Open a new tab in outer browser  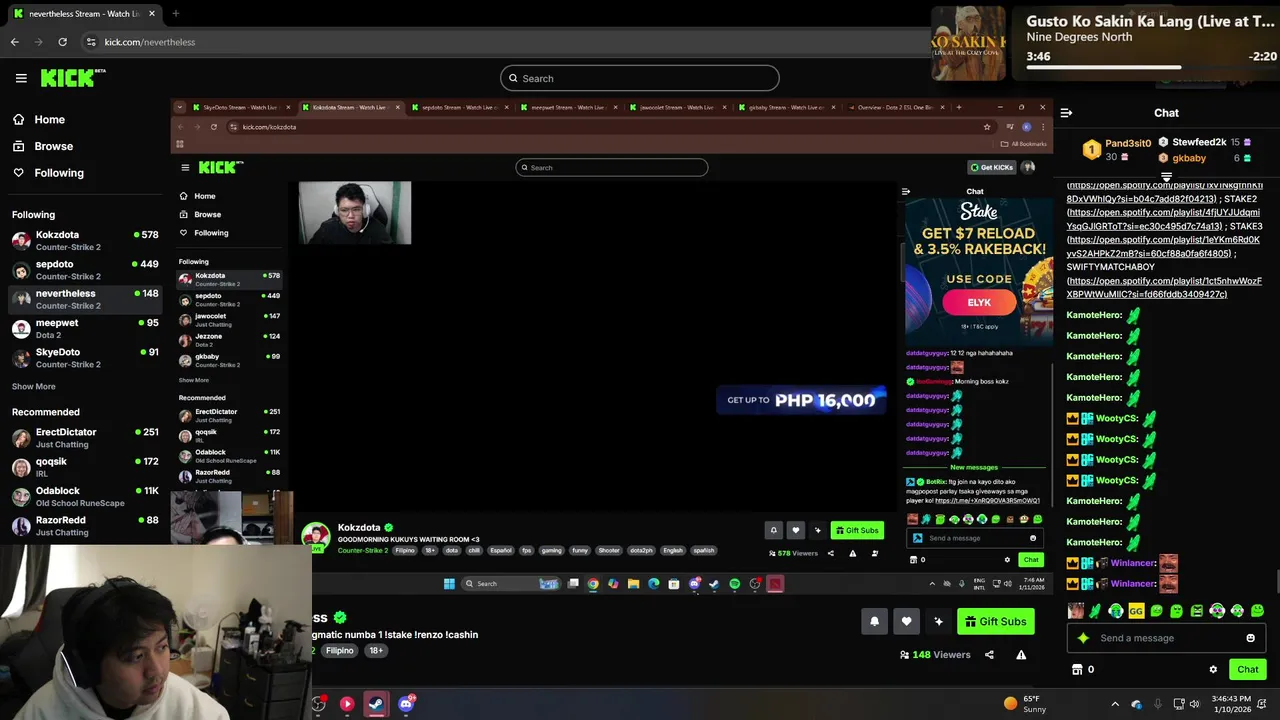click(x=175, y=14)
